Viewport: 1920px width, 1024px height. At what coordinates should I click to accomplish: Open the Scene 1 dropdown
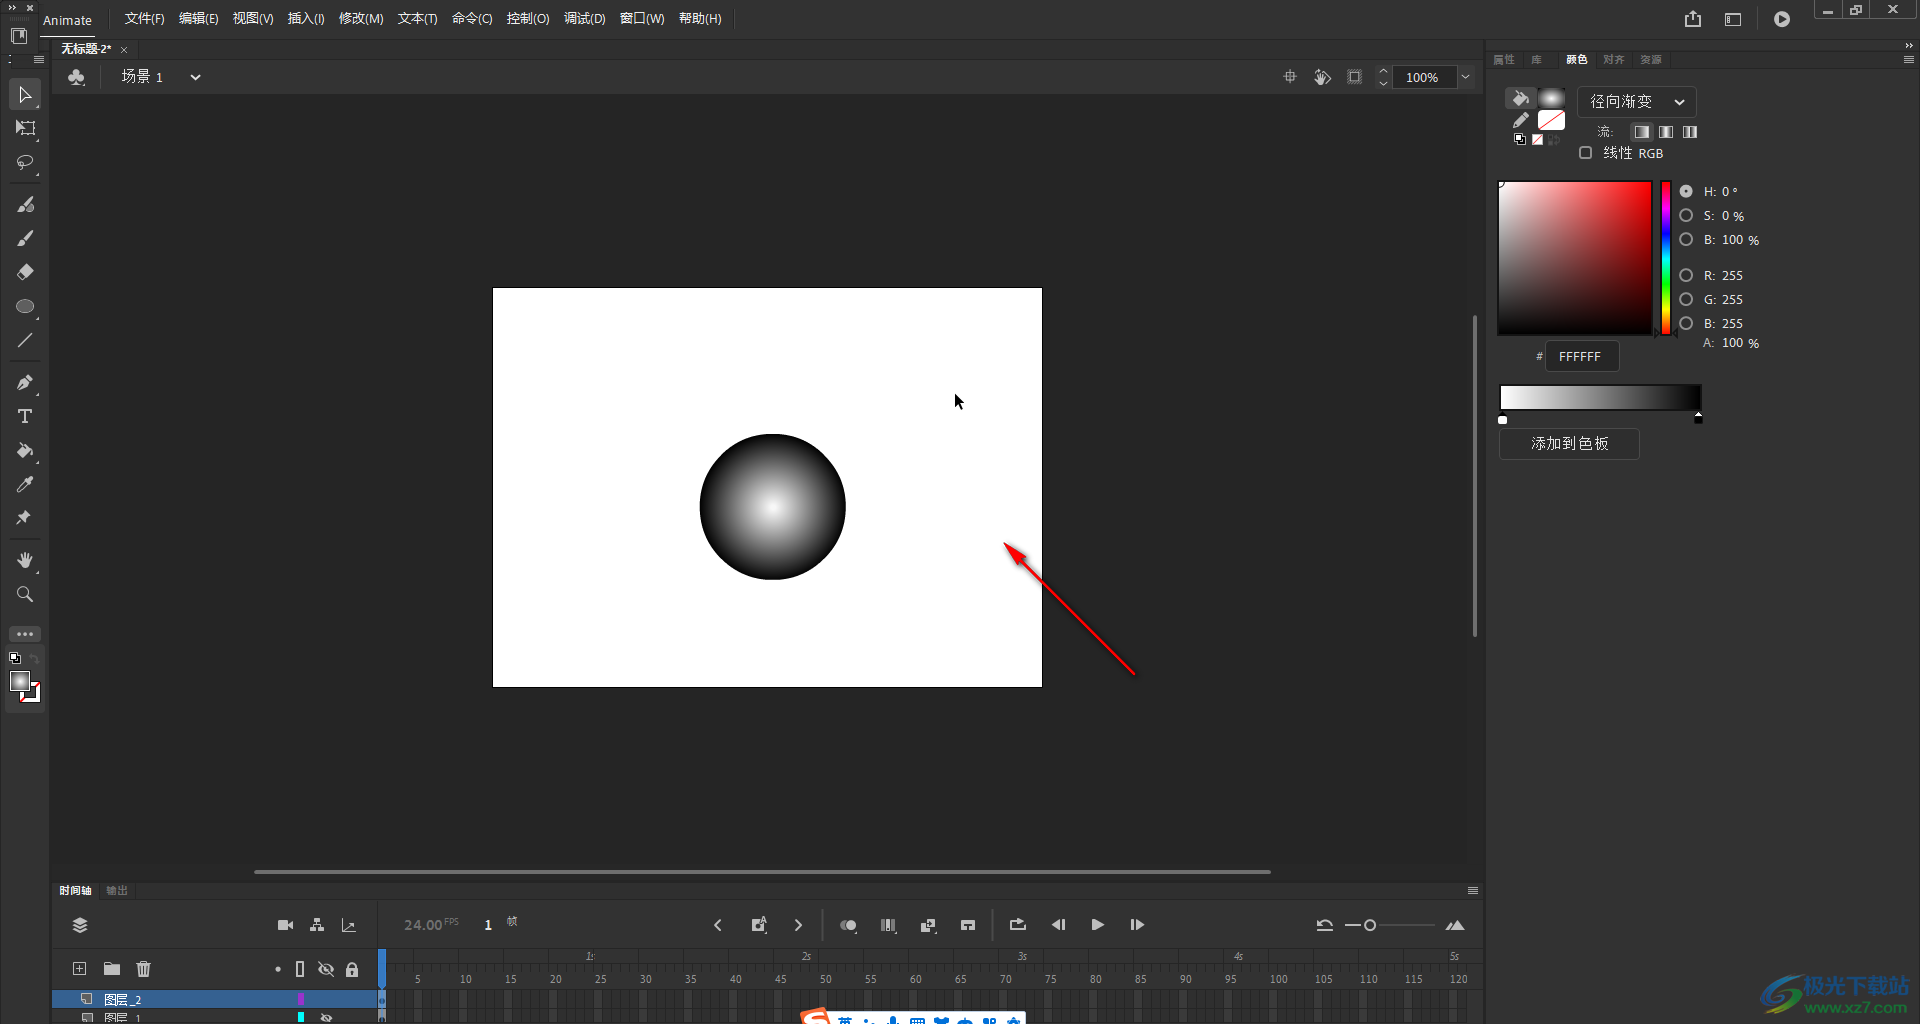pyautogui.click(x=195, y=77)
